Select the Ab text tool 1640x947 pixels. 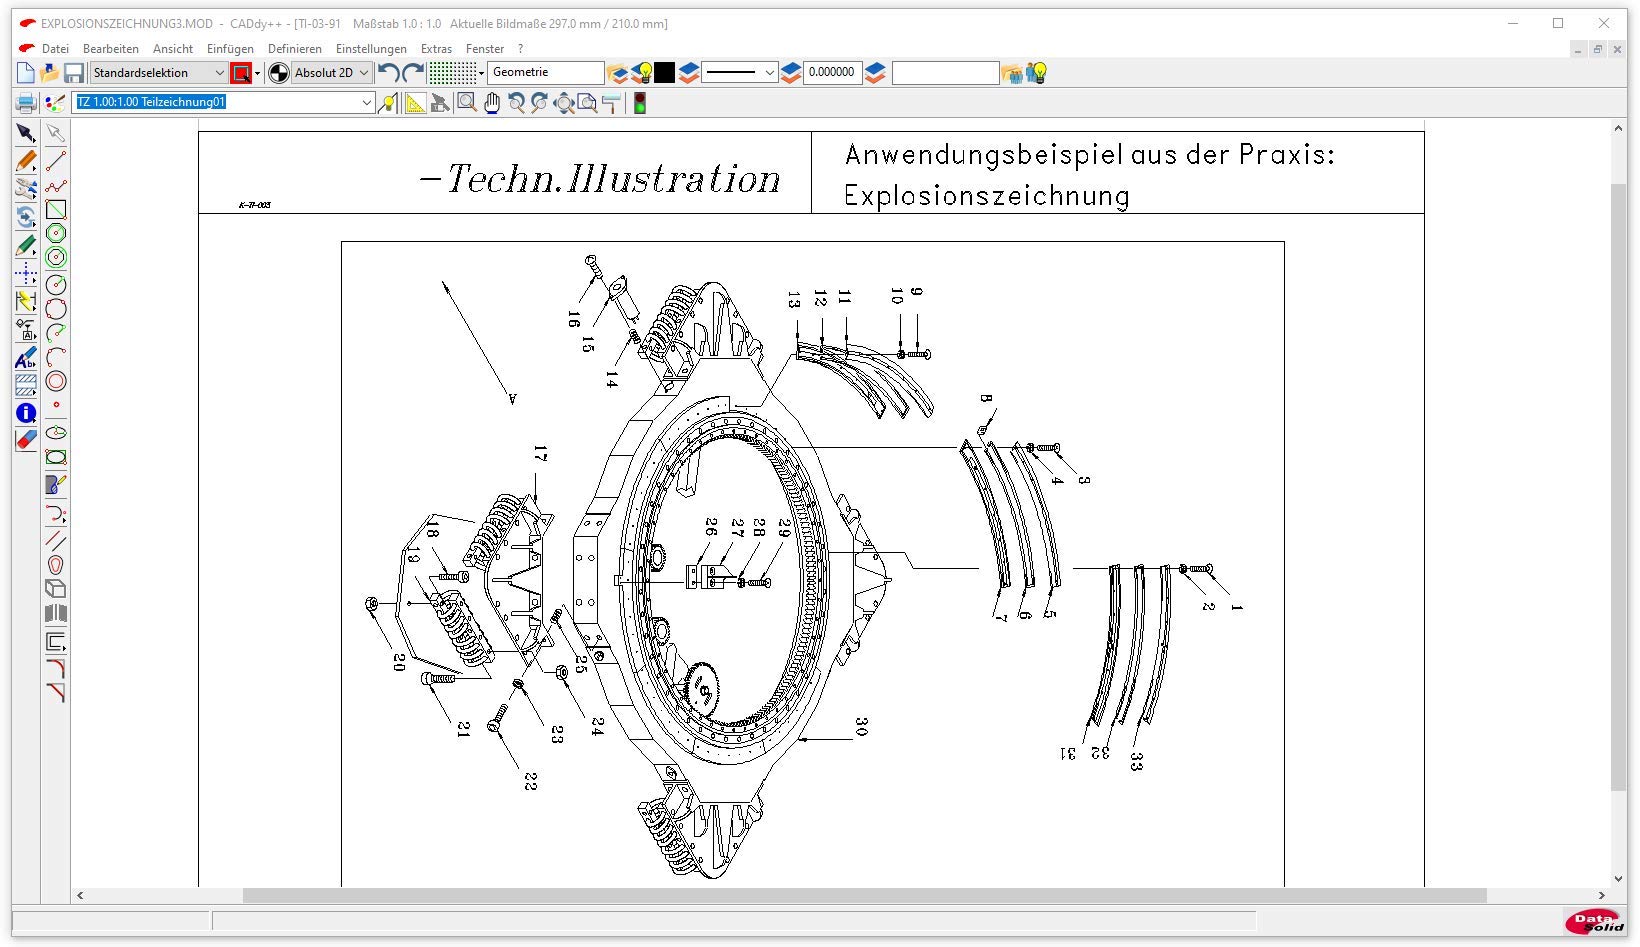pyautogui.click(x=26, y=357)
